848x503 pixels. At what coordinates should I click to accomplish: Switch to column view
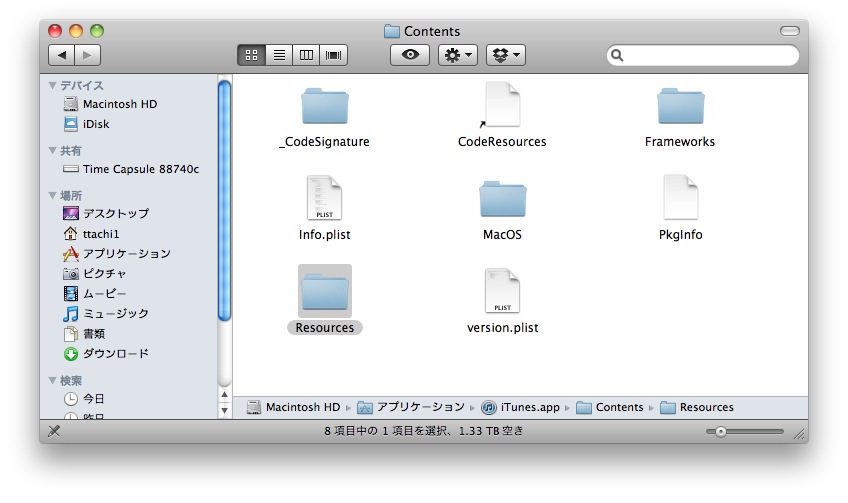[306, 56]
